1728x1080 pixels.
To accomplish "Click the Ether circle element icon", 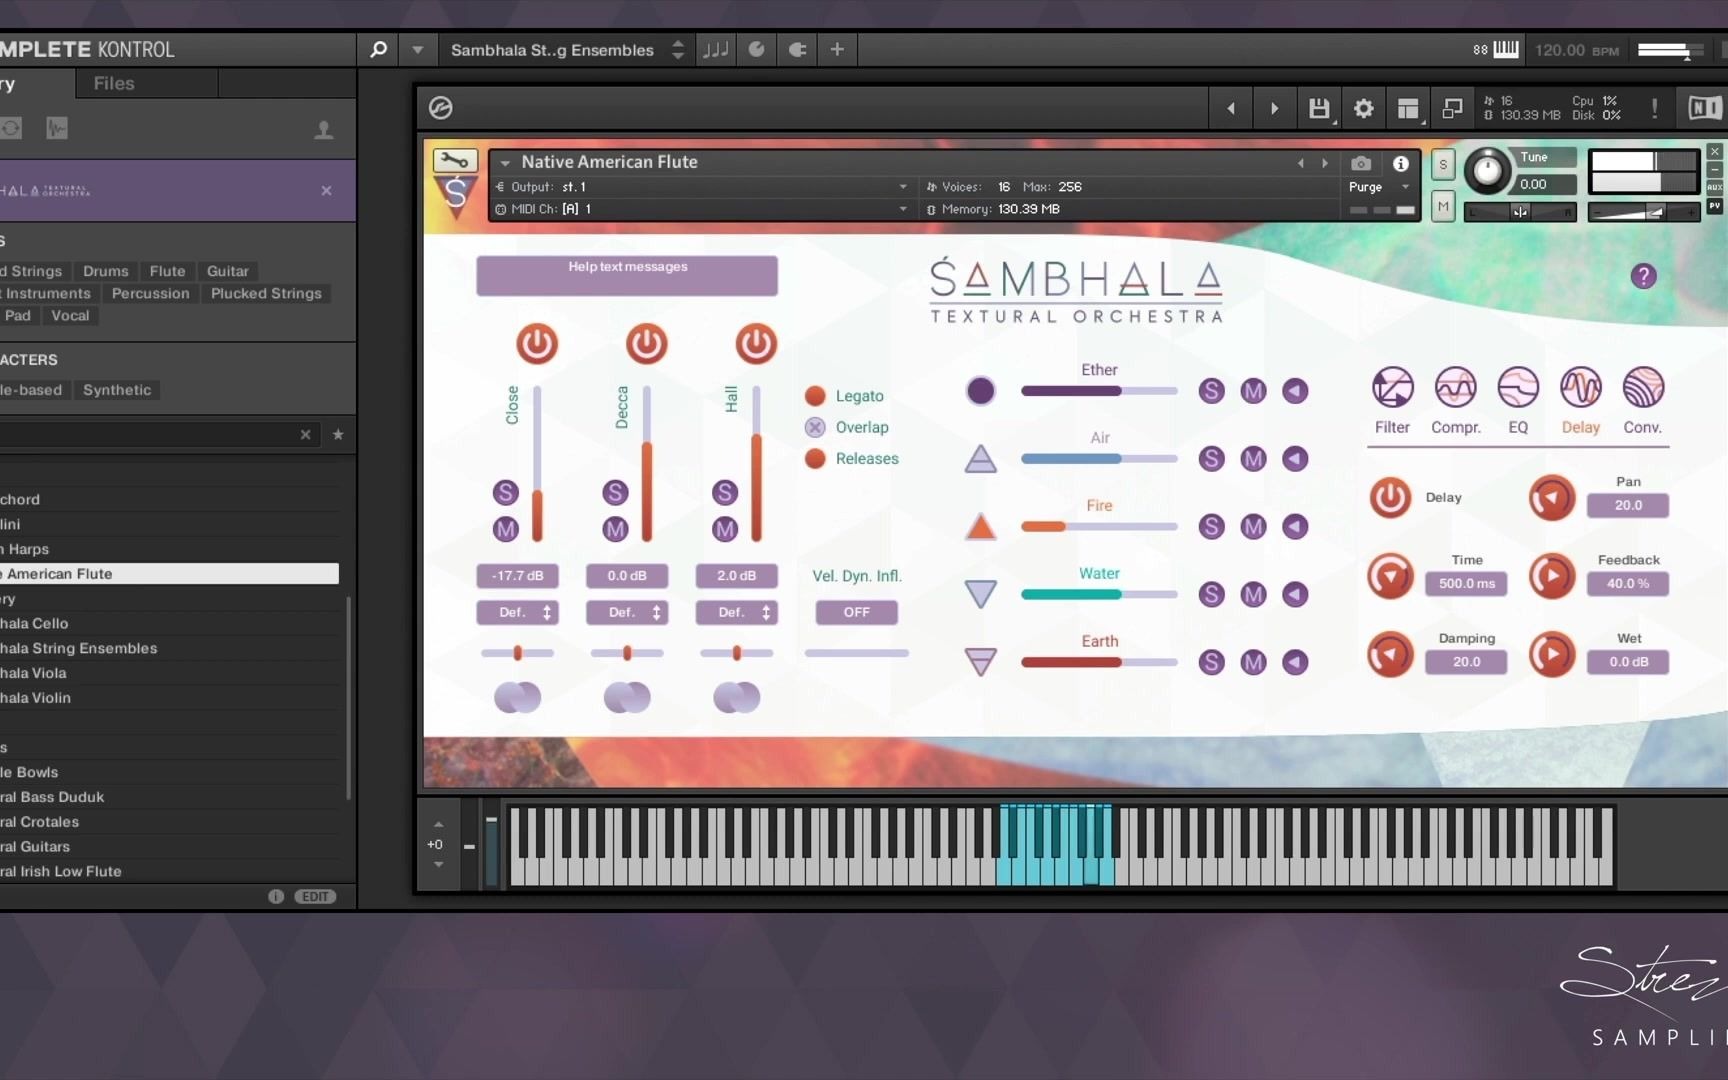I will (981, 391).
